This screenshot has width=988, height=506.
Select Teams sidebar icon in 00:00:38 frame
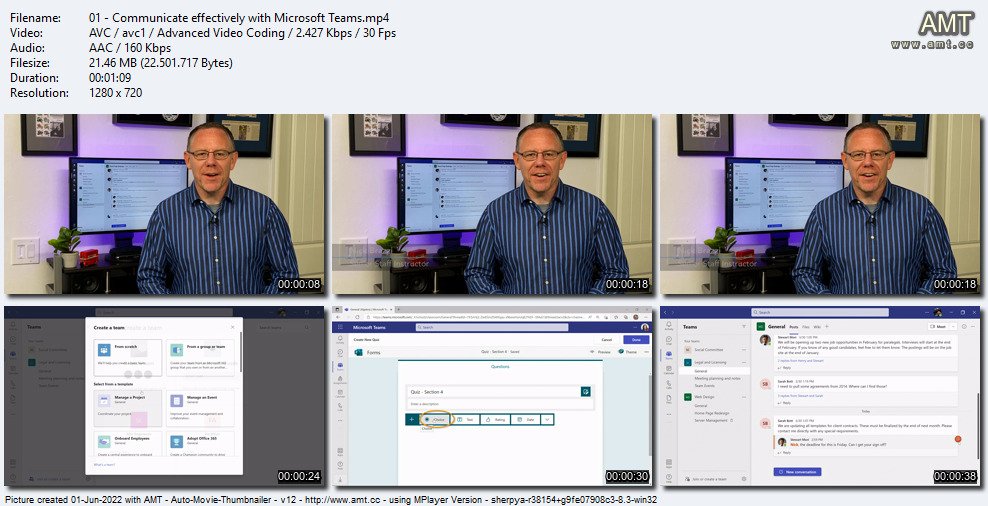point(669,355)
